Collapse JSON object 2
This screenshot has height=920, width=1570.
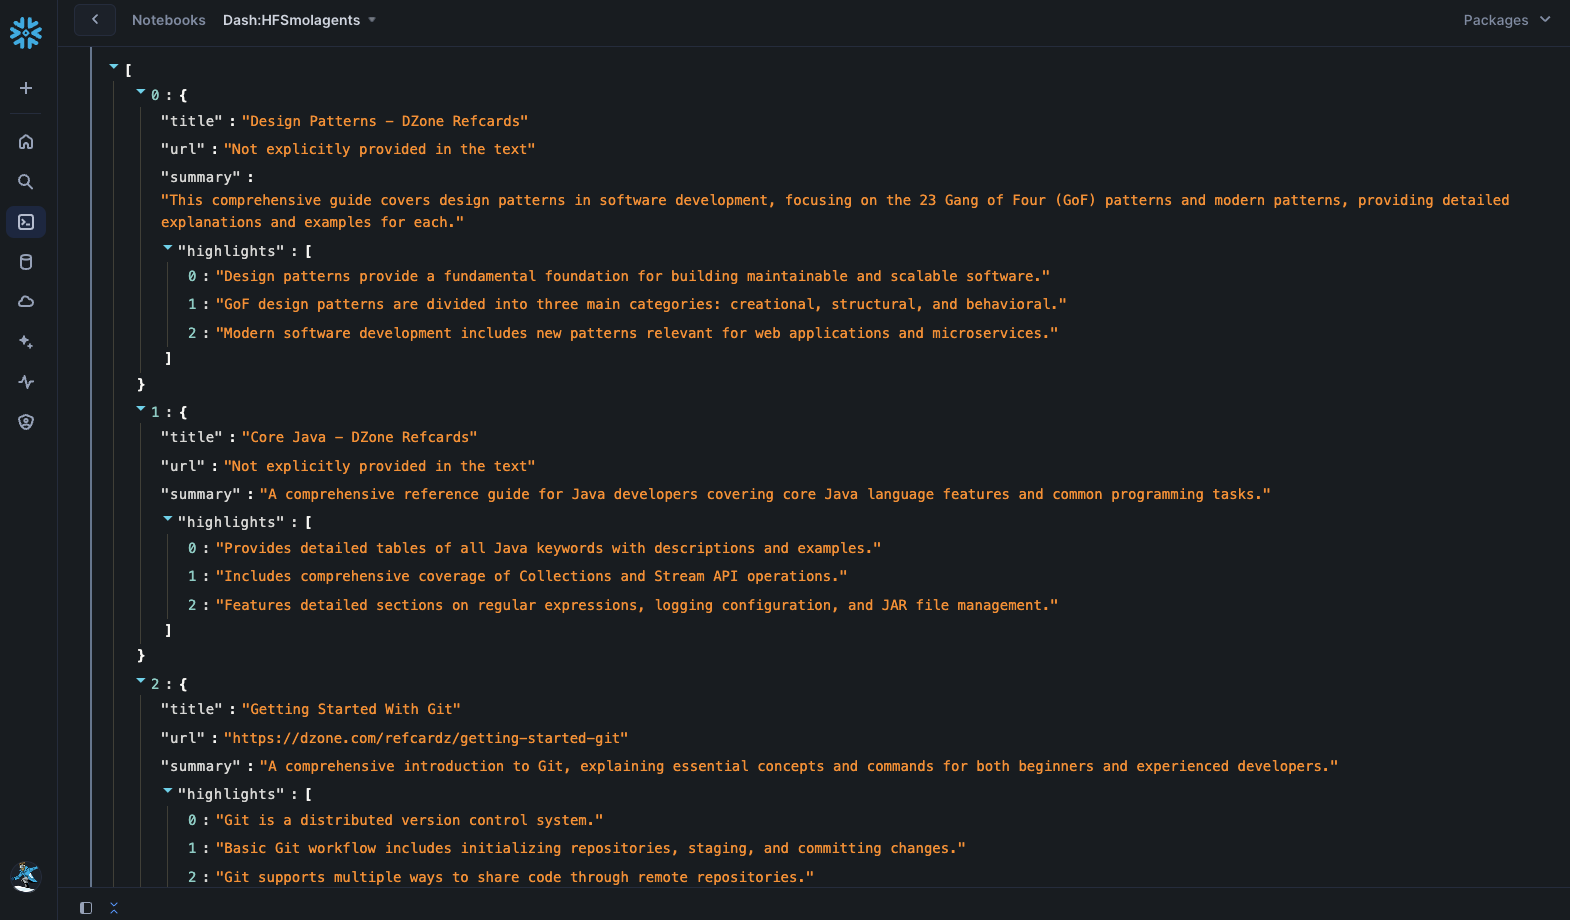pyautogui.click(x=141, y=680)
